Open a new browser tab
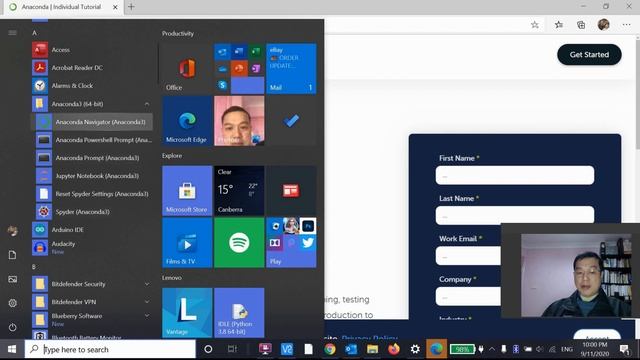The width and height of the screenshot is (640, 360). pos(131,7)
